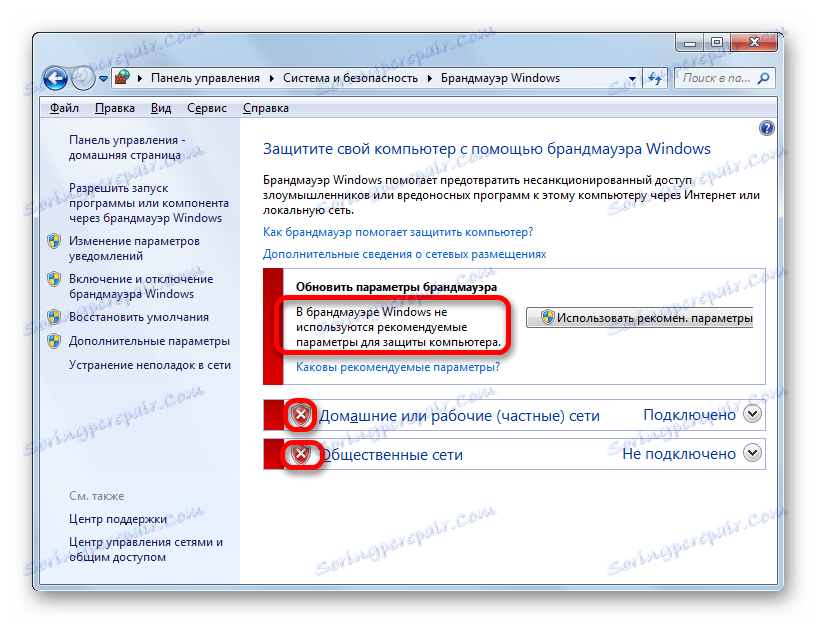
Task: Click 'Подключено' status text
Action: [x=689, y=415]
